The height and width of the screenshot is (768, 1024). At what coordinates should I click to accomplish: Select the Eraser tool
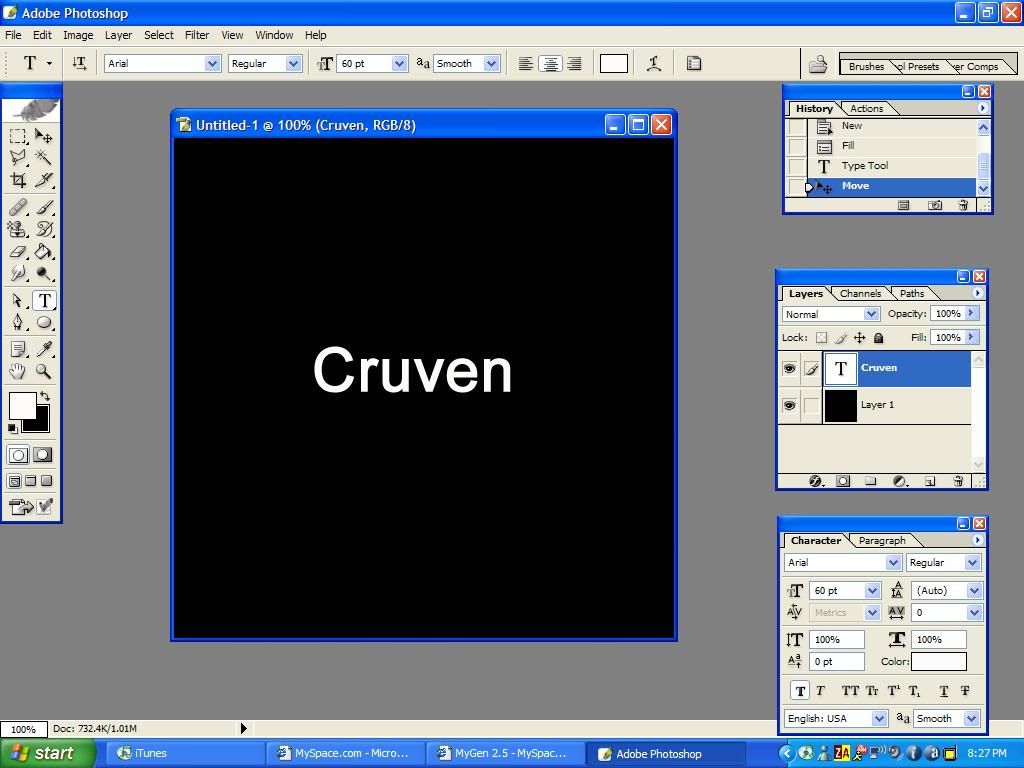click(x=18, y=251)
